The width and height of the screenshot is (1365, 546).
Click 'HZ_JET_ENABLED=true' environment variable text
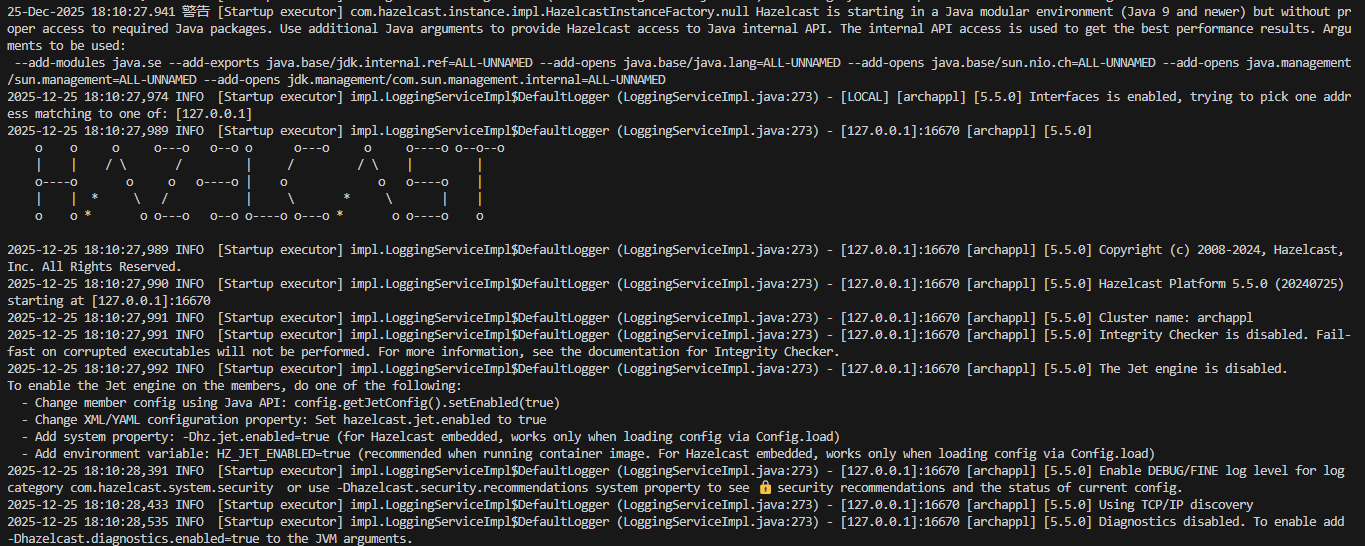(x=283, y=454)
